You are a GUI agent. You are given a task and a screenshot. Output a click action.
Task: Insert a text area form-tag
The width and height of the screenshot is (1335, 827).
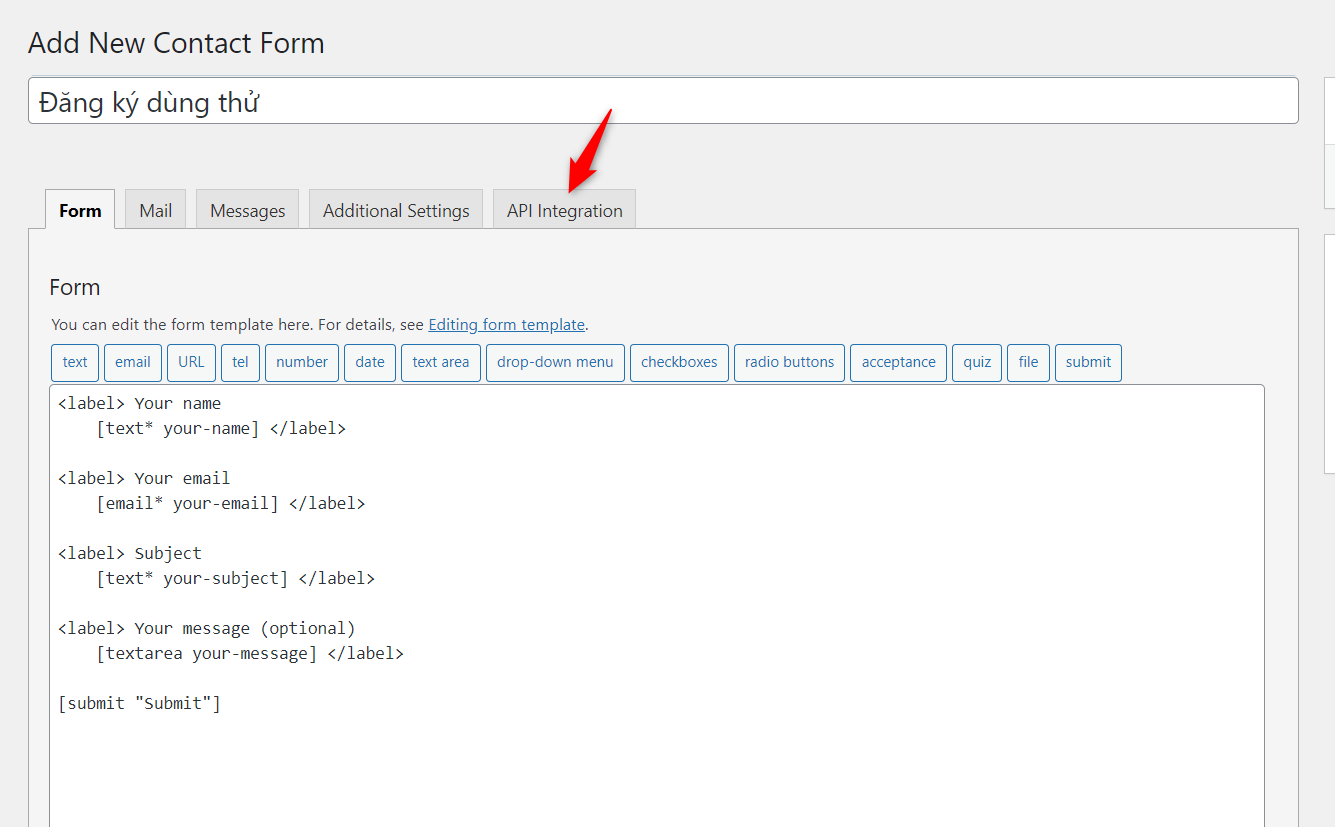pos(440,362)
